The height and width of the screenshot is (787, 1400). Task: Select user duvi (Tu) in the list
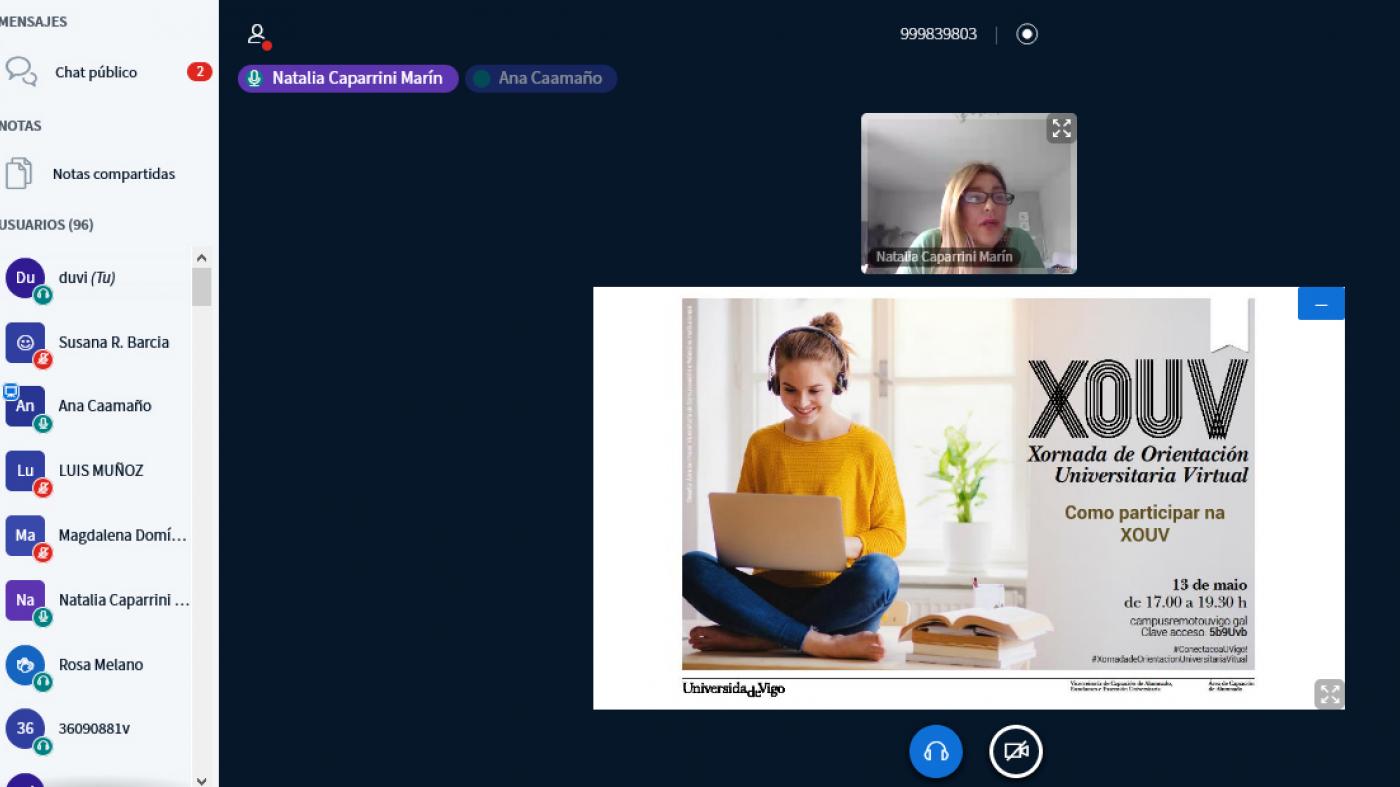coord(97,278)
